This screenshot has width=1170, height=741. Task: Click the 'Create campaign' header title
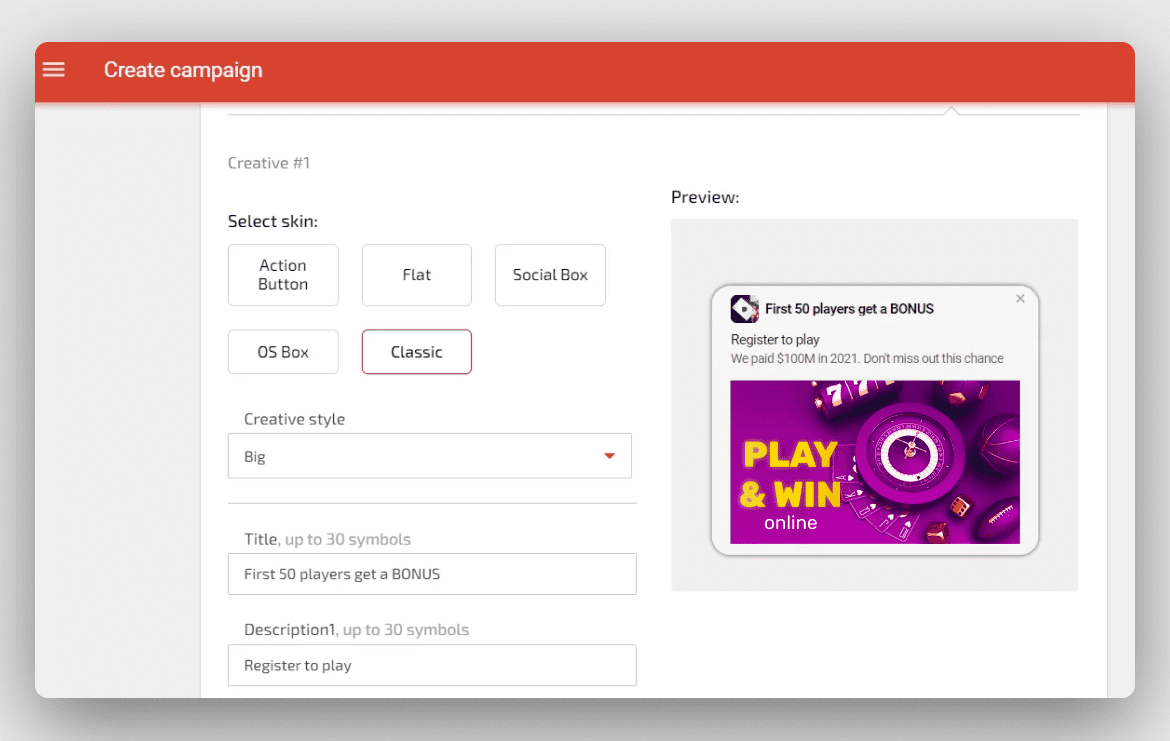(183, 69)
